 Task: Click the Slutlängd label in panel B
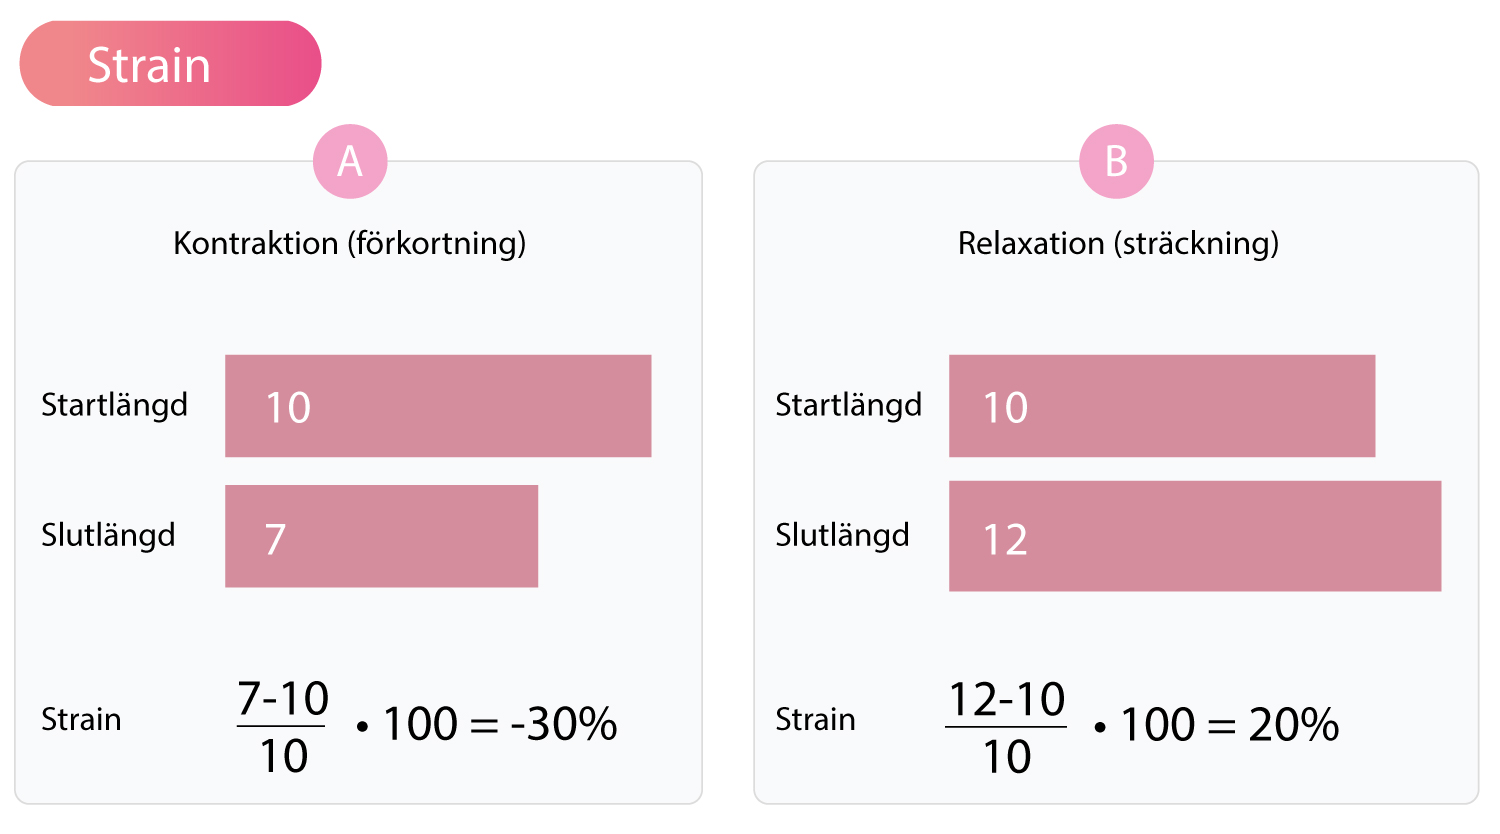(x=842, y=535)
